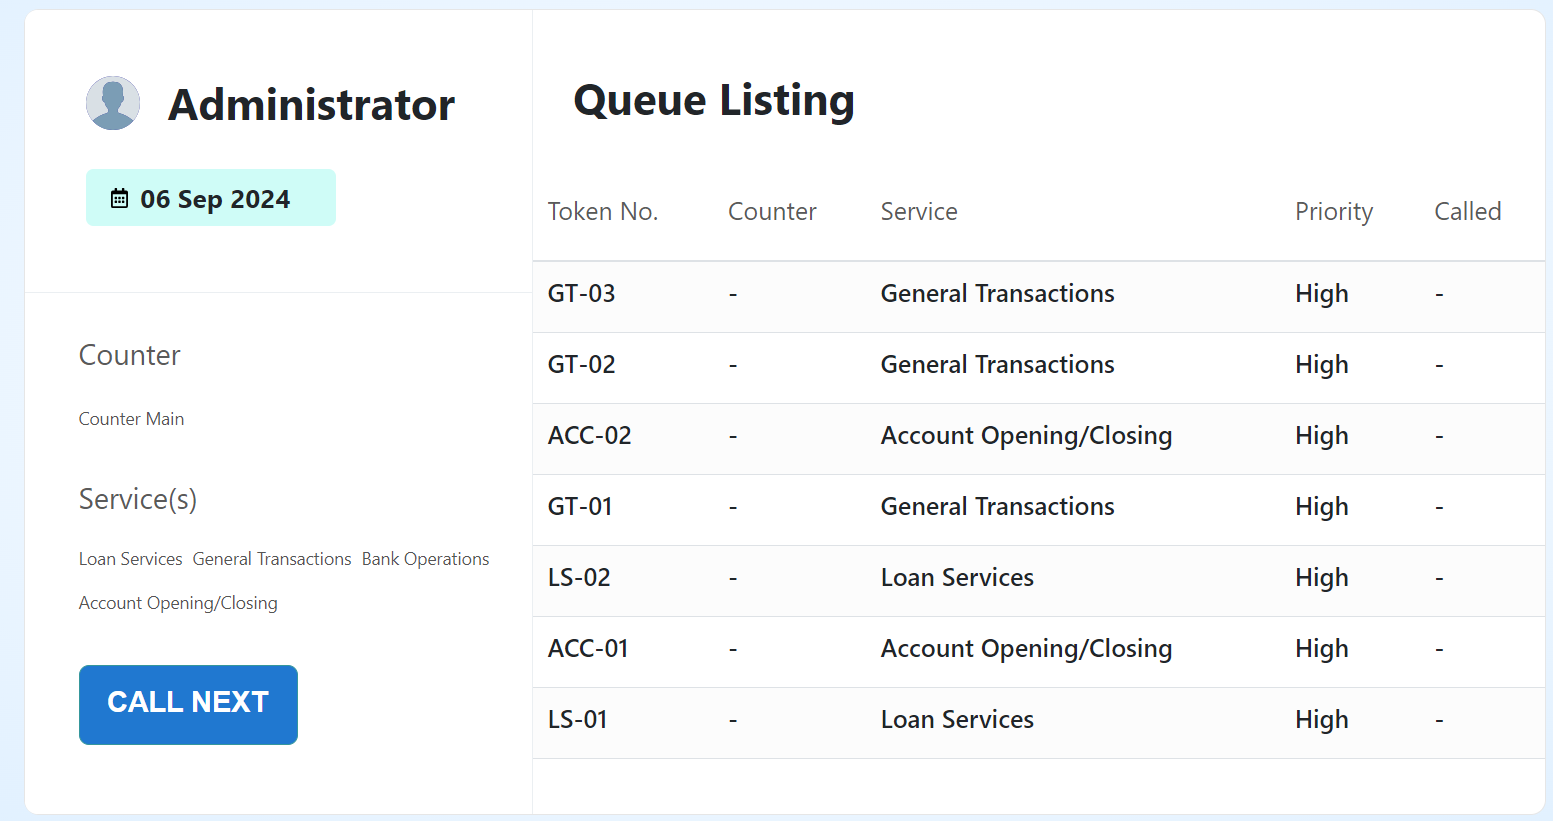Click the calendar icon beside the date
This screenshot has height=821, width=1553.
coord(119,198)
